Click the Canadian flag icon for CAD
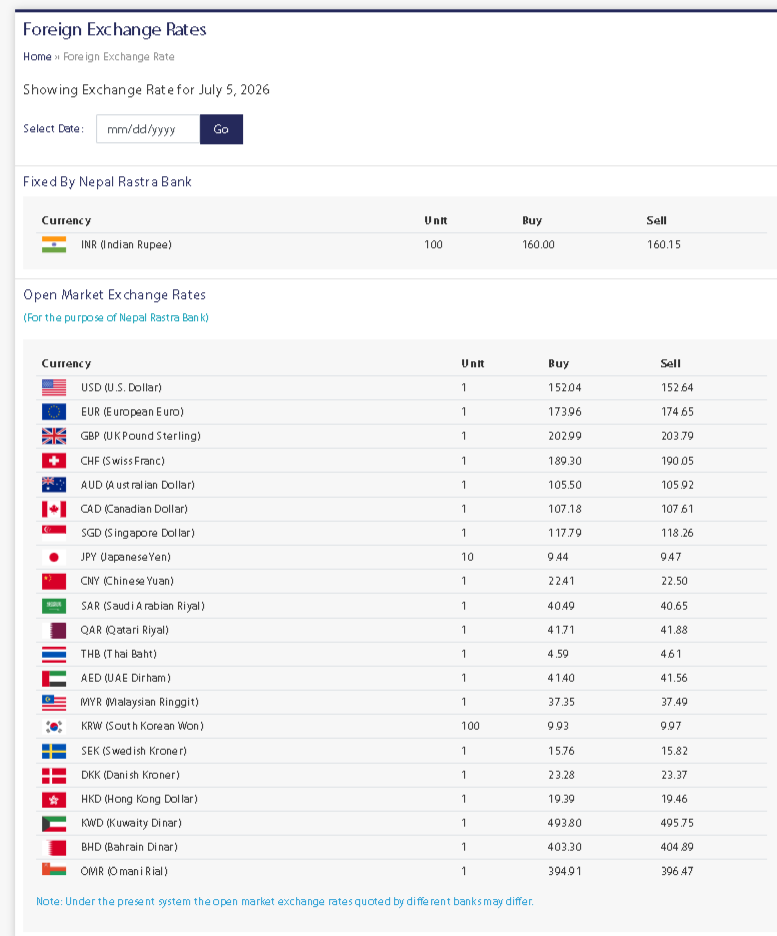This screenshot has height=936, width=777. [x=54, y=509]
